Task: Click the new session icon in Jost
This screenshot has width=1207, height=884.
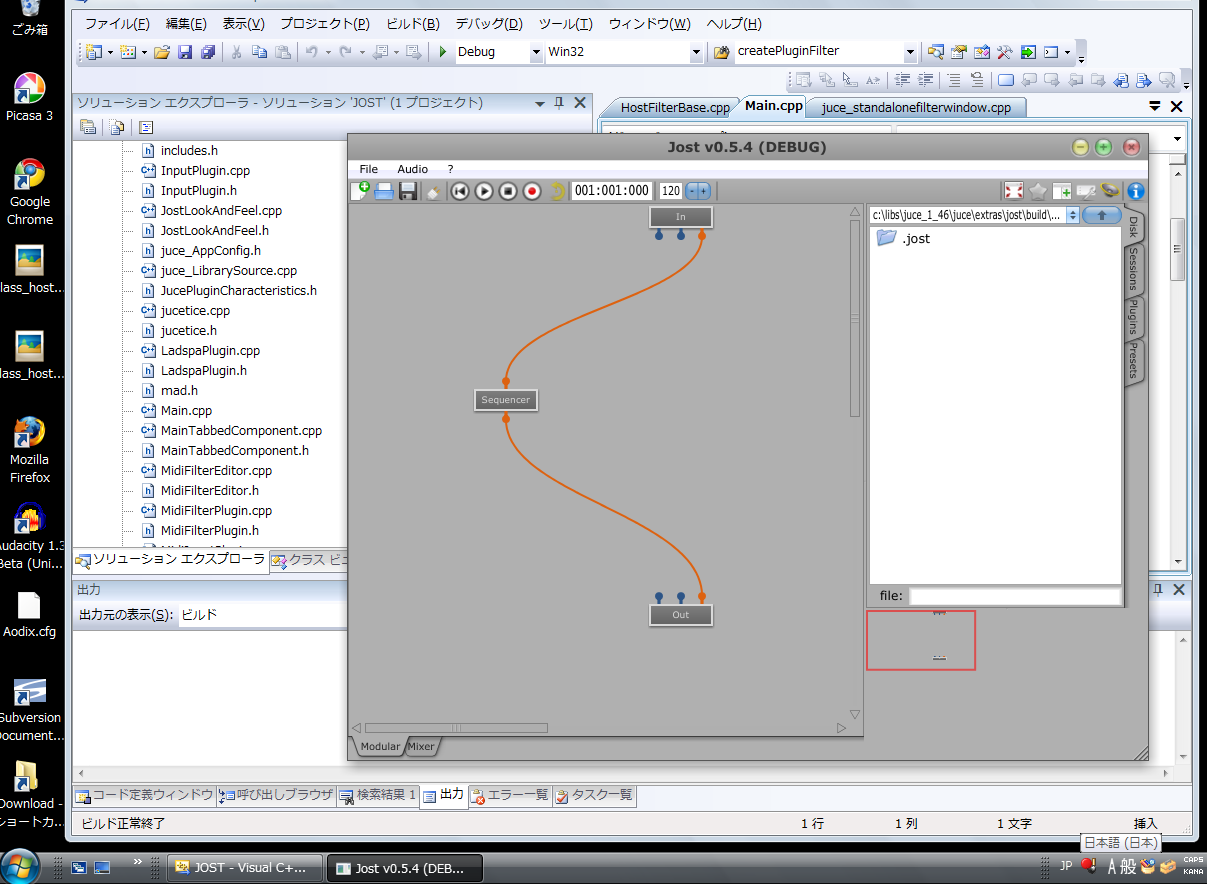Action: coord(361,190)
